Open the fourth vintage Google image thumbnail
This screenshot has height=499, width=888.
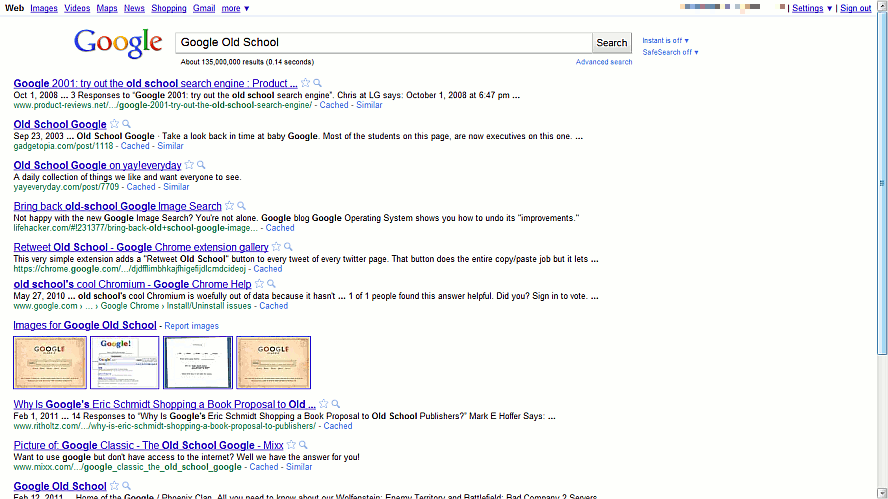pos(273,362)
